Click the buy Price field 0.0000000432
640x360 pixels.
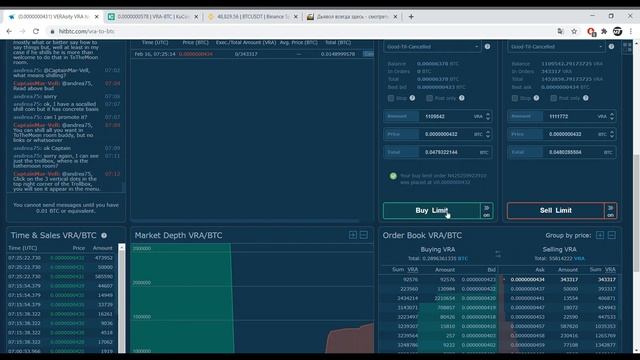437,134
